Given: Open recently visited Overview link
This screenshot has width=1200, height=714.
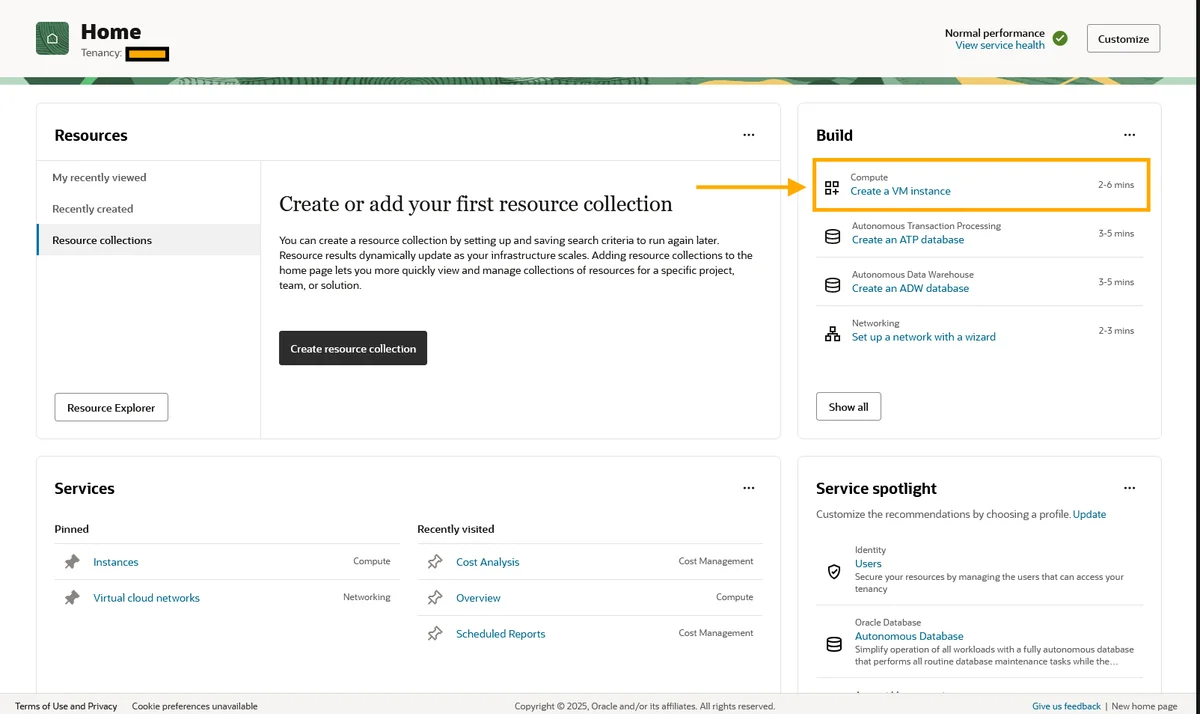Looking at the screenshot, I should click(478, 598).
